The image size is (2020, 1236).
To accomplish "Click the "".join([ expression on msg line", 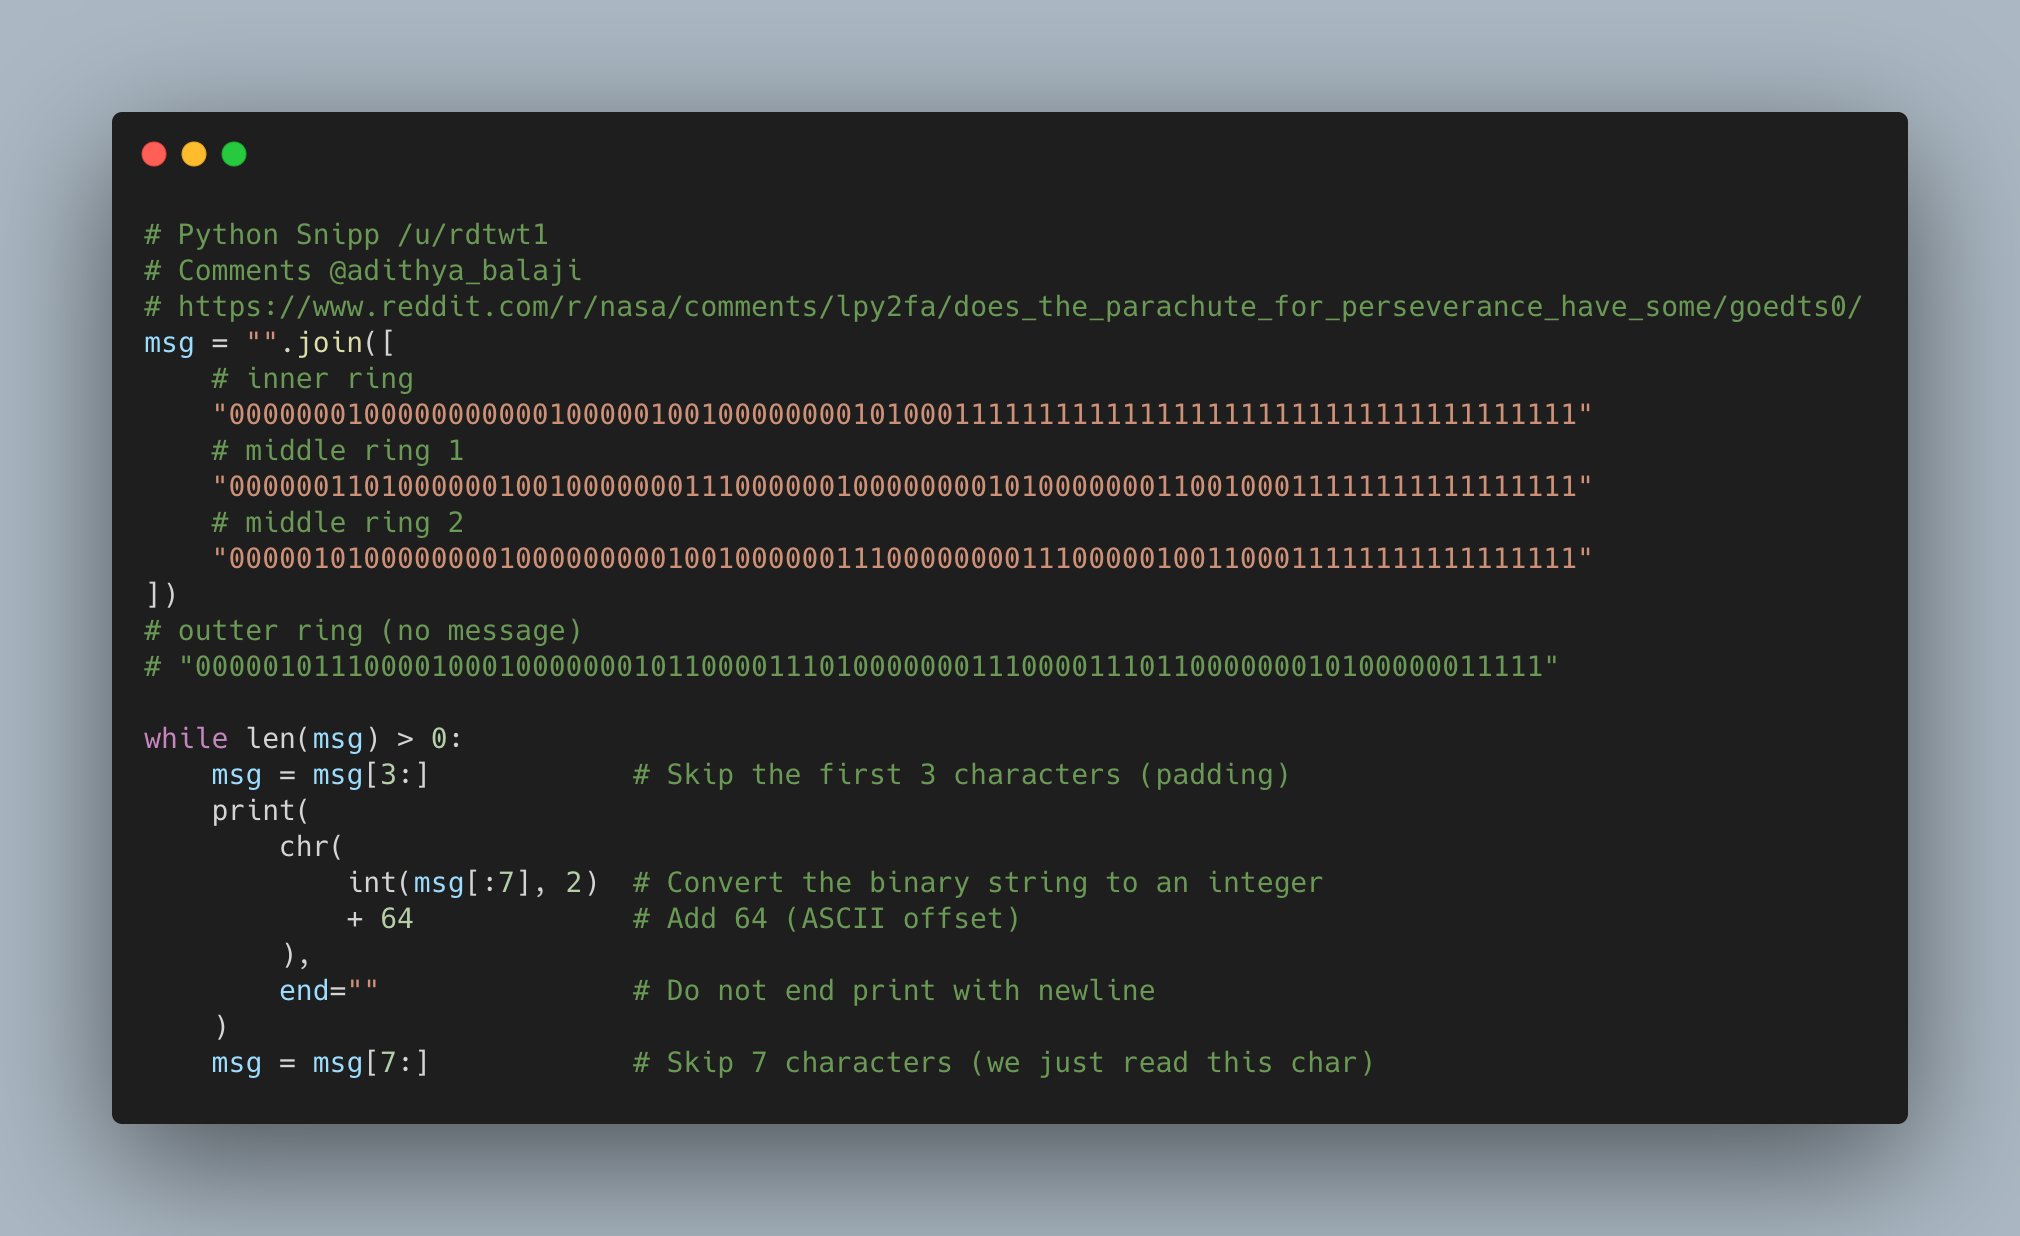I will 320,343.
